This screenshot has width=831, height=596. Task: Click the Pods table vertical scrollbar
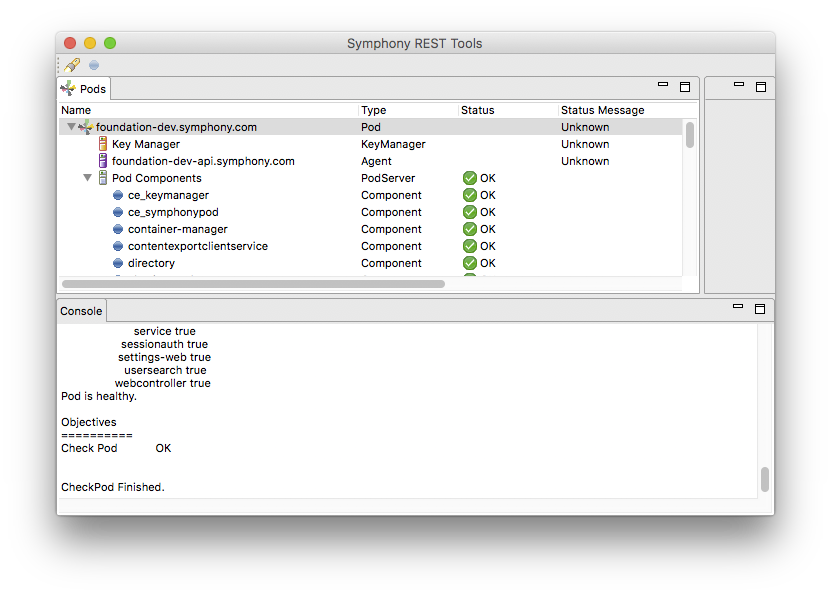click(x=689, y=135)
